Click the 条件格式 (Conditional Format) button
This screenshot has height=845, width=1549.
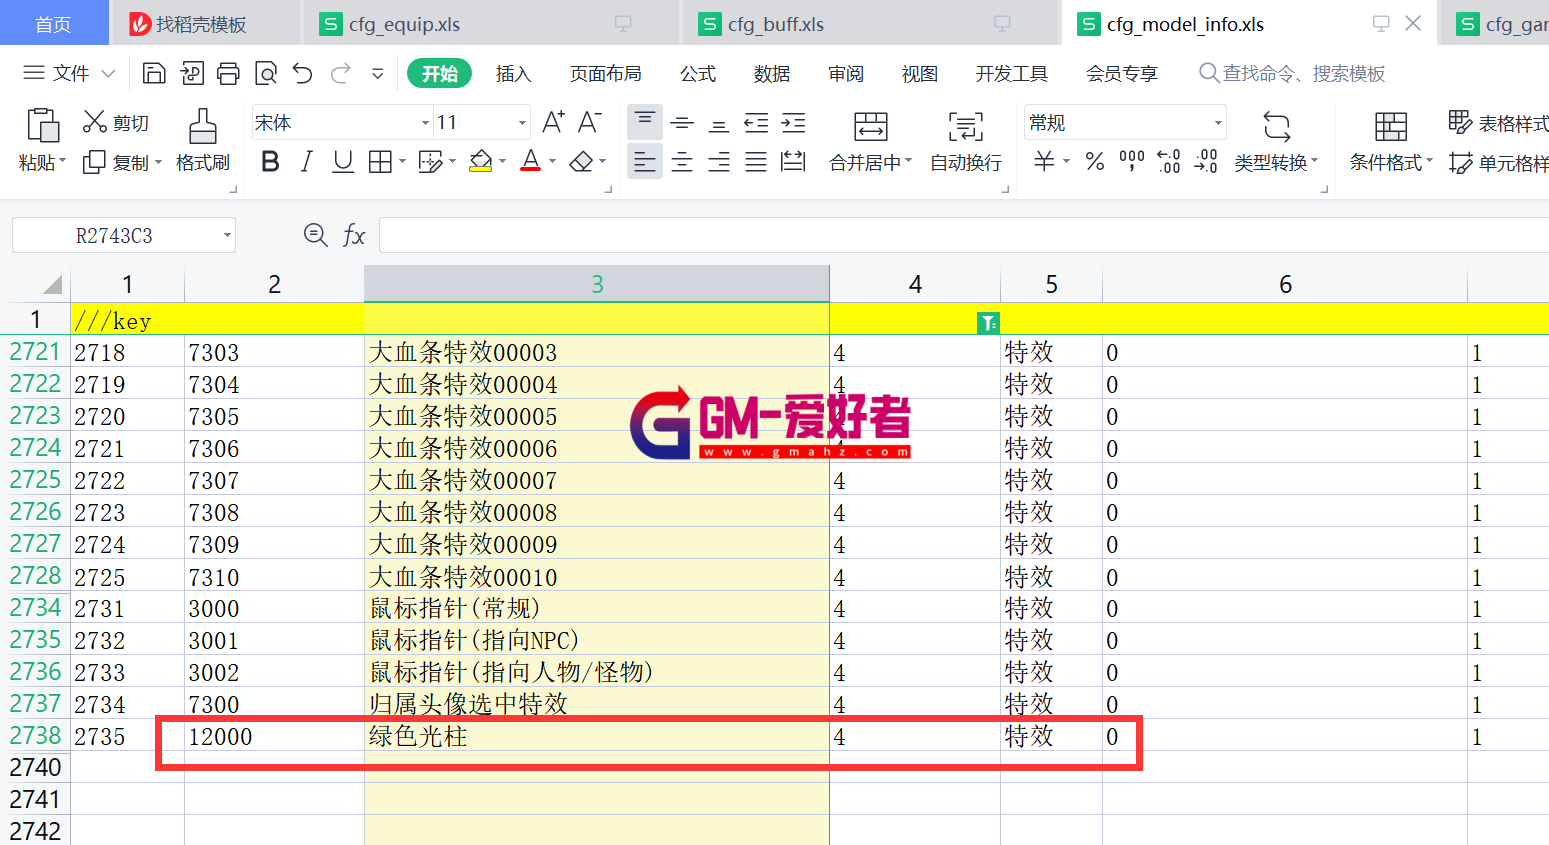[x=1391, y=140]
